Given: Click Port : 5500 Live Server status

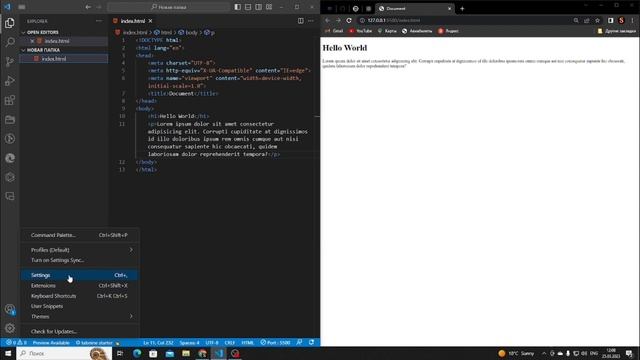Looking at the screenshot, I should (x=276, y=343).
